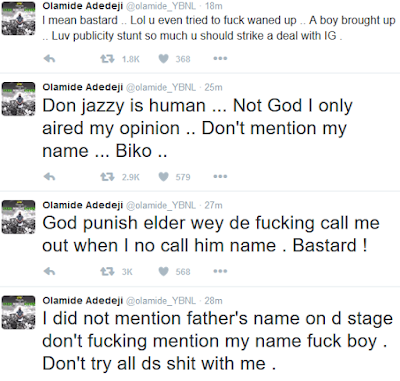Open the 27m tweet timestamp
The image size is (400, 381).
[x=213, y=205]
